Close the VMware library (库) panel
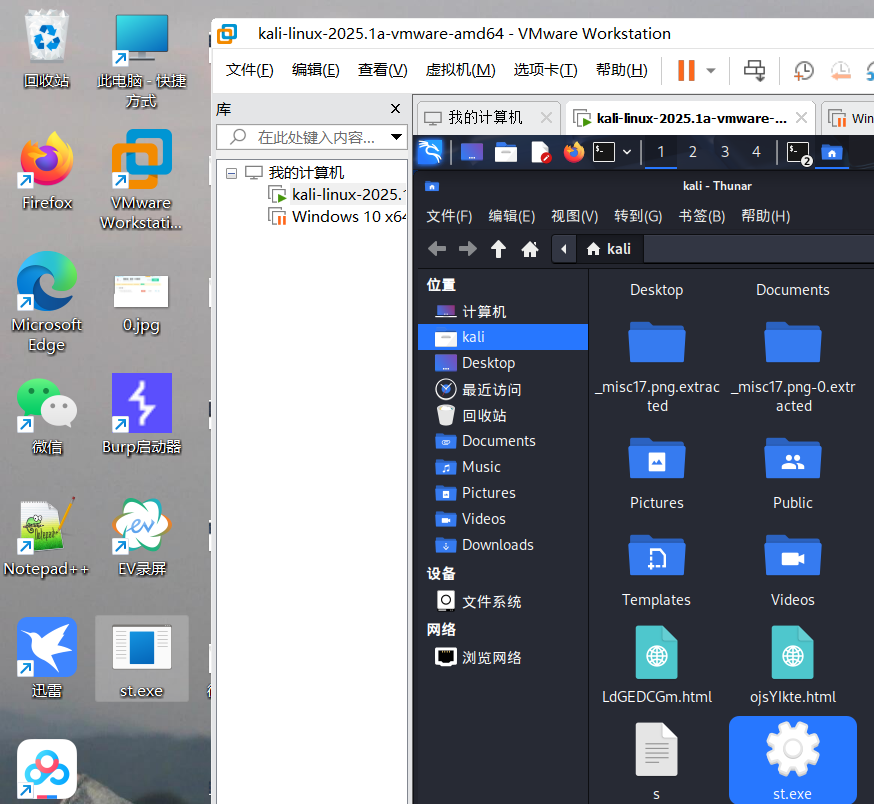 [x=395, y=109]
